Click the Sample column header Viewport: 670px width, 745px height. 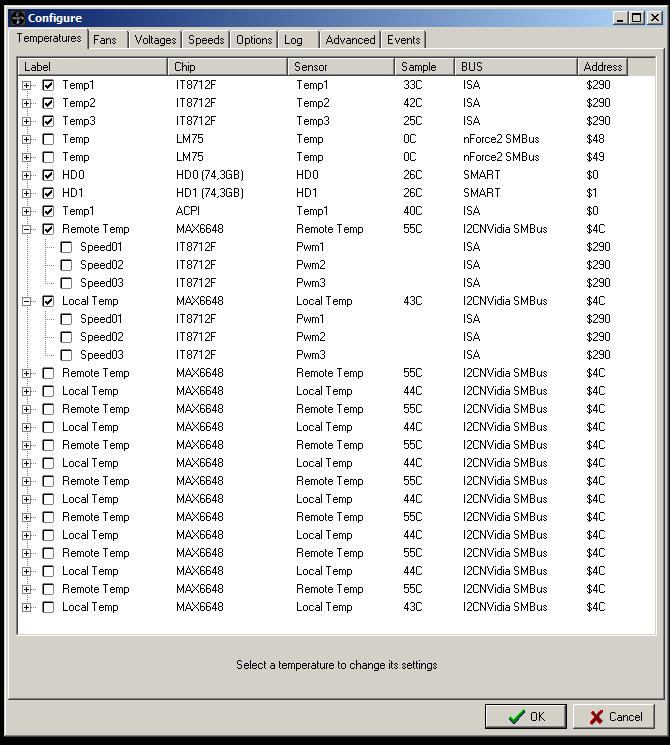pyautogui.click(x=424, y=67)
